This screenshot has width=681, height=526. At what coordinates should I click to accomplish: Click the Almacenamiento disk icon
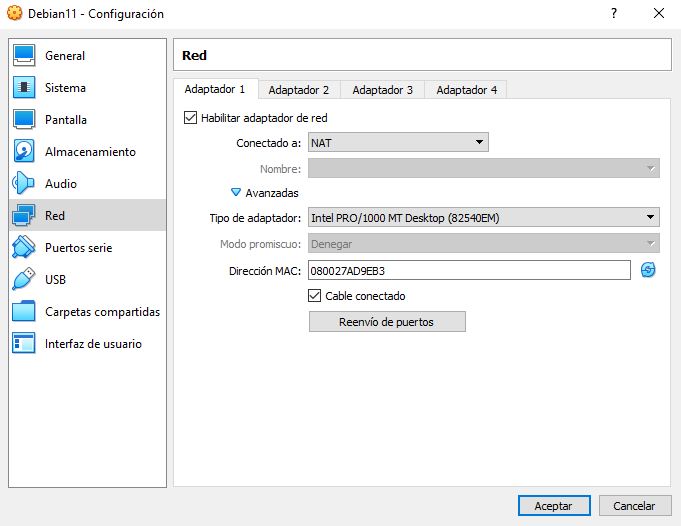coord(24,151)
